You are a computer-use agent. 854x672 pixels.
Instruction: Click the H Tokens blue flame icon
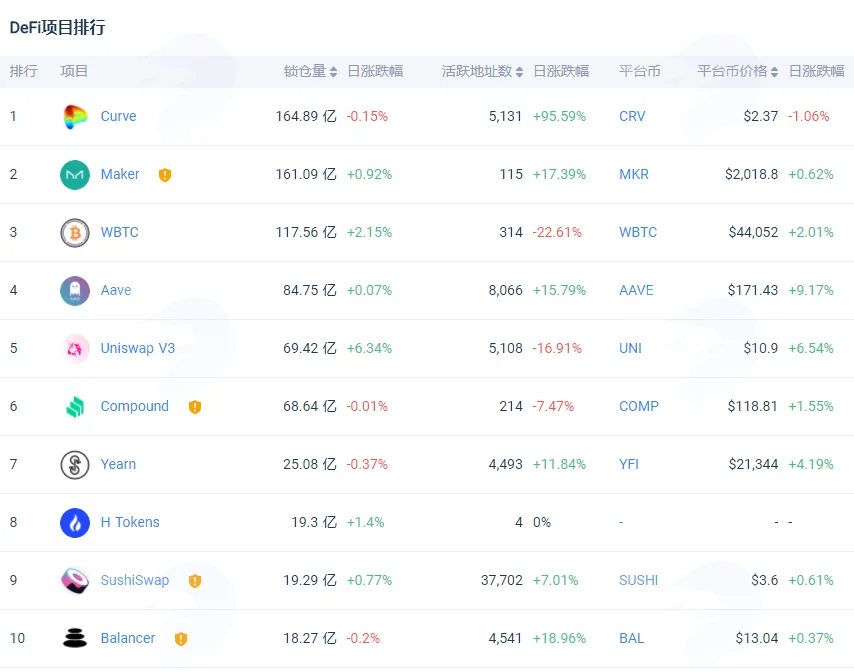click(75, 523)
